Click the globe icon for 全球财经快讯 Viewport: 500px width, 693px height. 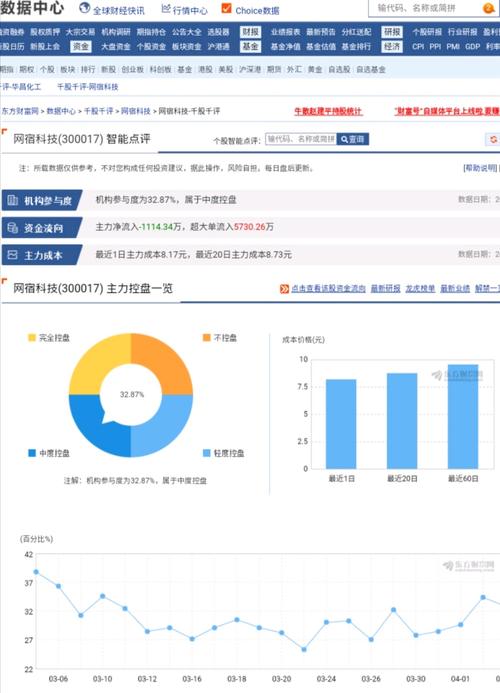[x=84, y=8]
